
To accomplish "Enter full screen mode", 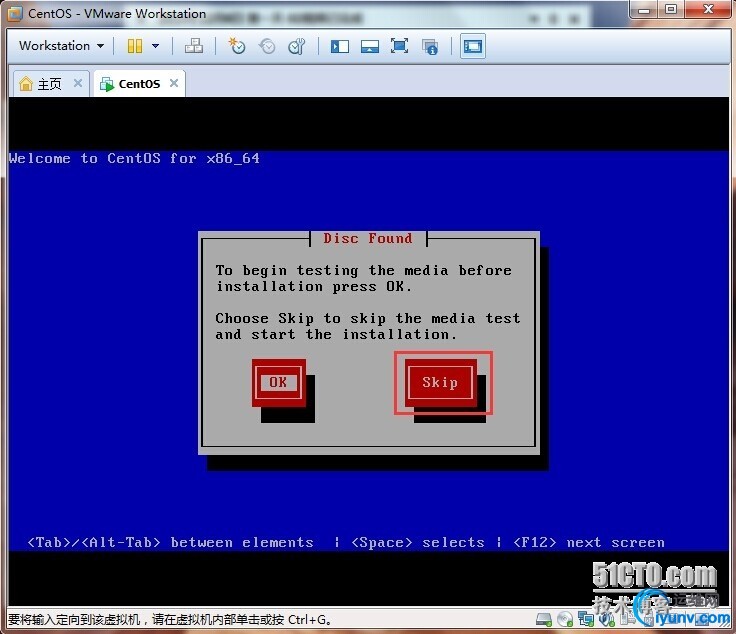I will (399, 46).
